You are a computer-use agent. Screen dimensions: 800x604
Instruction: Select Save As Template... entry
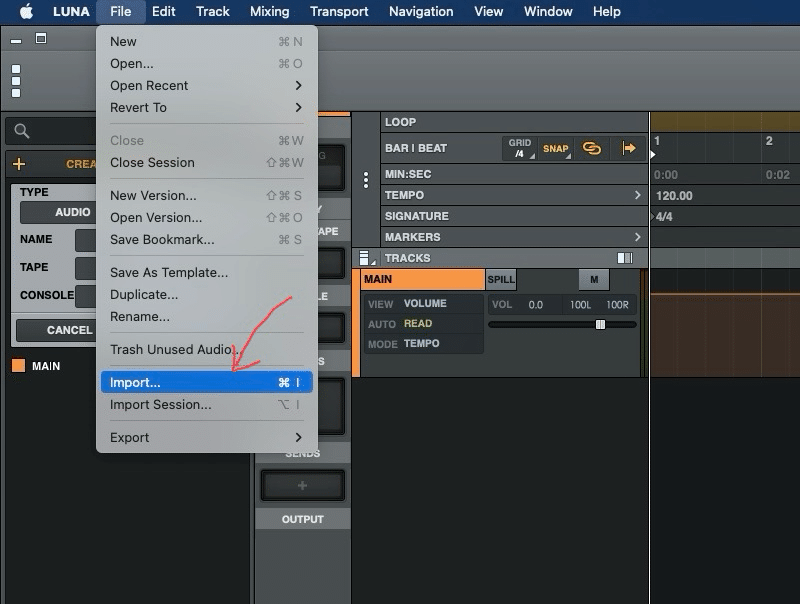point(206,273)
